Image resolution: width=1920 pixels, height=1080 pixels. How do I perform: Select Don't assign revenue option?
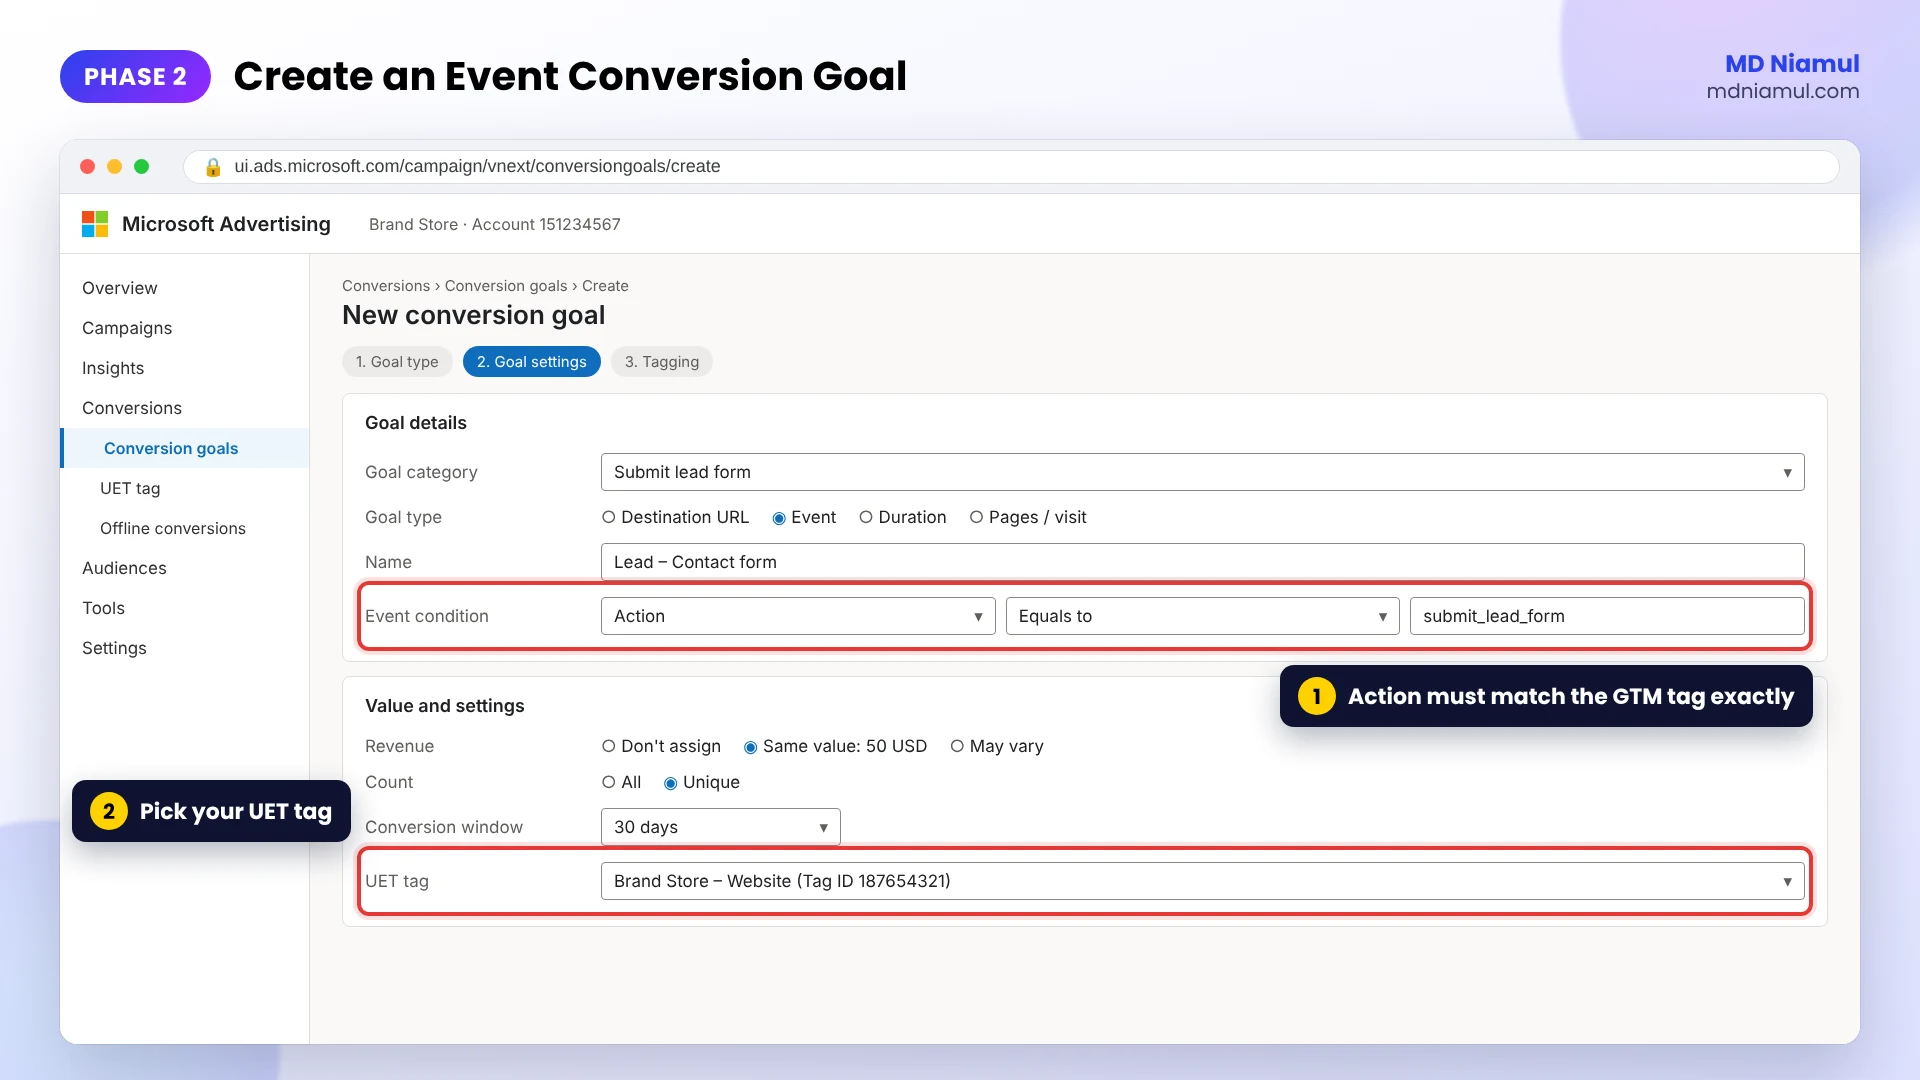(661, 746)
